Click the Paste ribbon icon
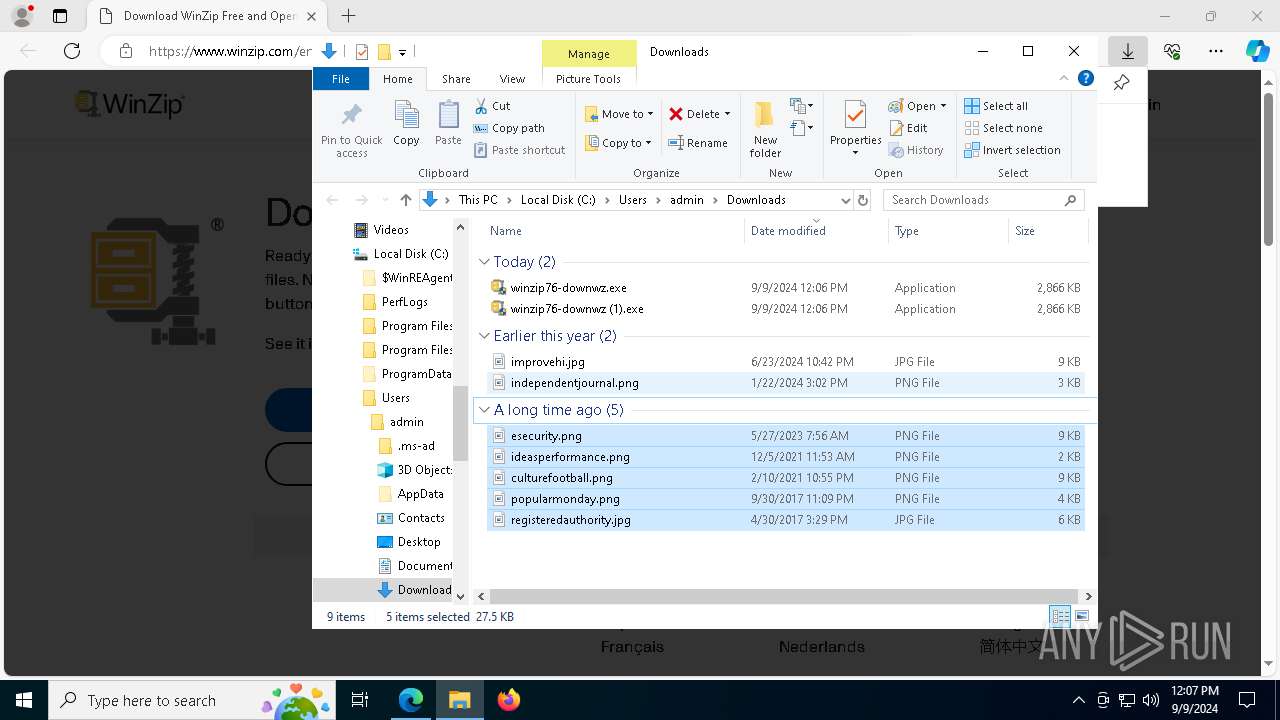This screenshot has height=720, width=1280. 448,115
